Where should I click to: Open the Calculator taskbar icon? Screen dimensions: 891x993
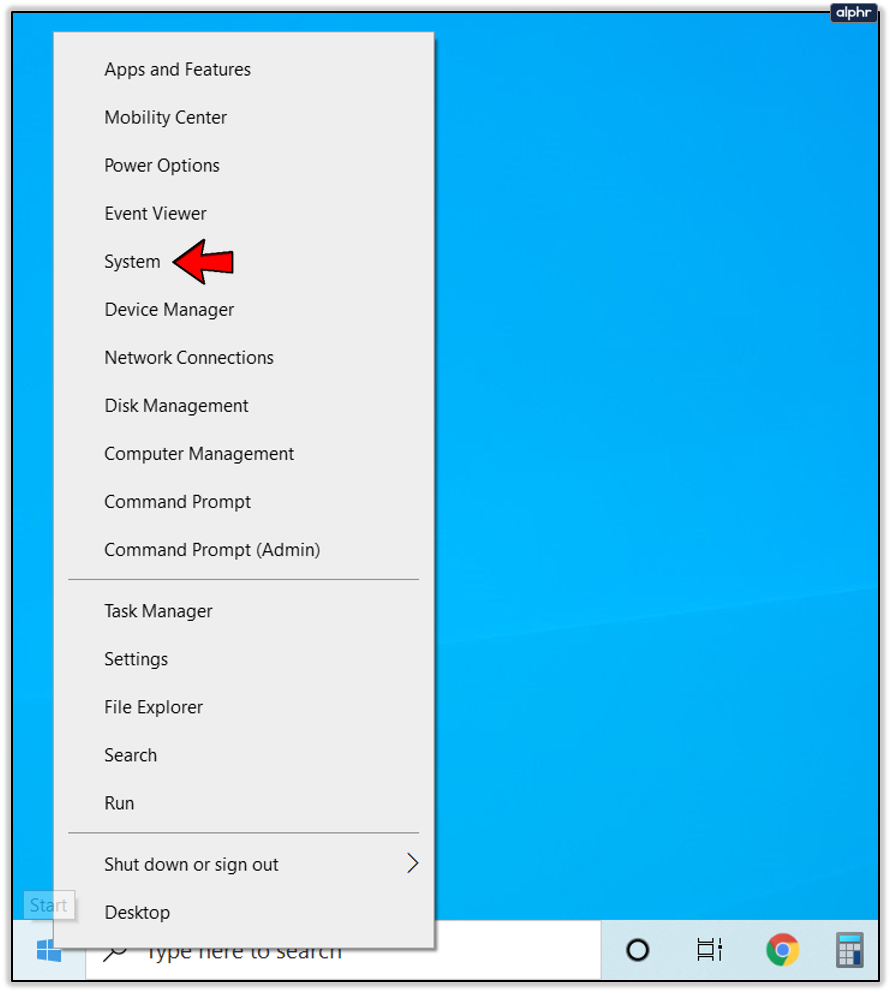click(849, 949)
